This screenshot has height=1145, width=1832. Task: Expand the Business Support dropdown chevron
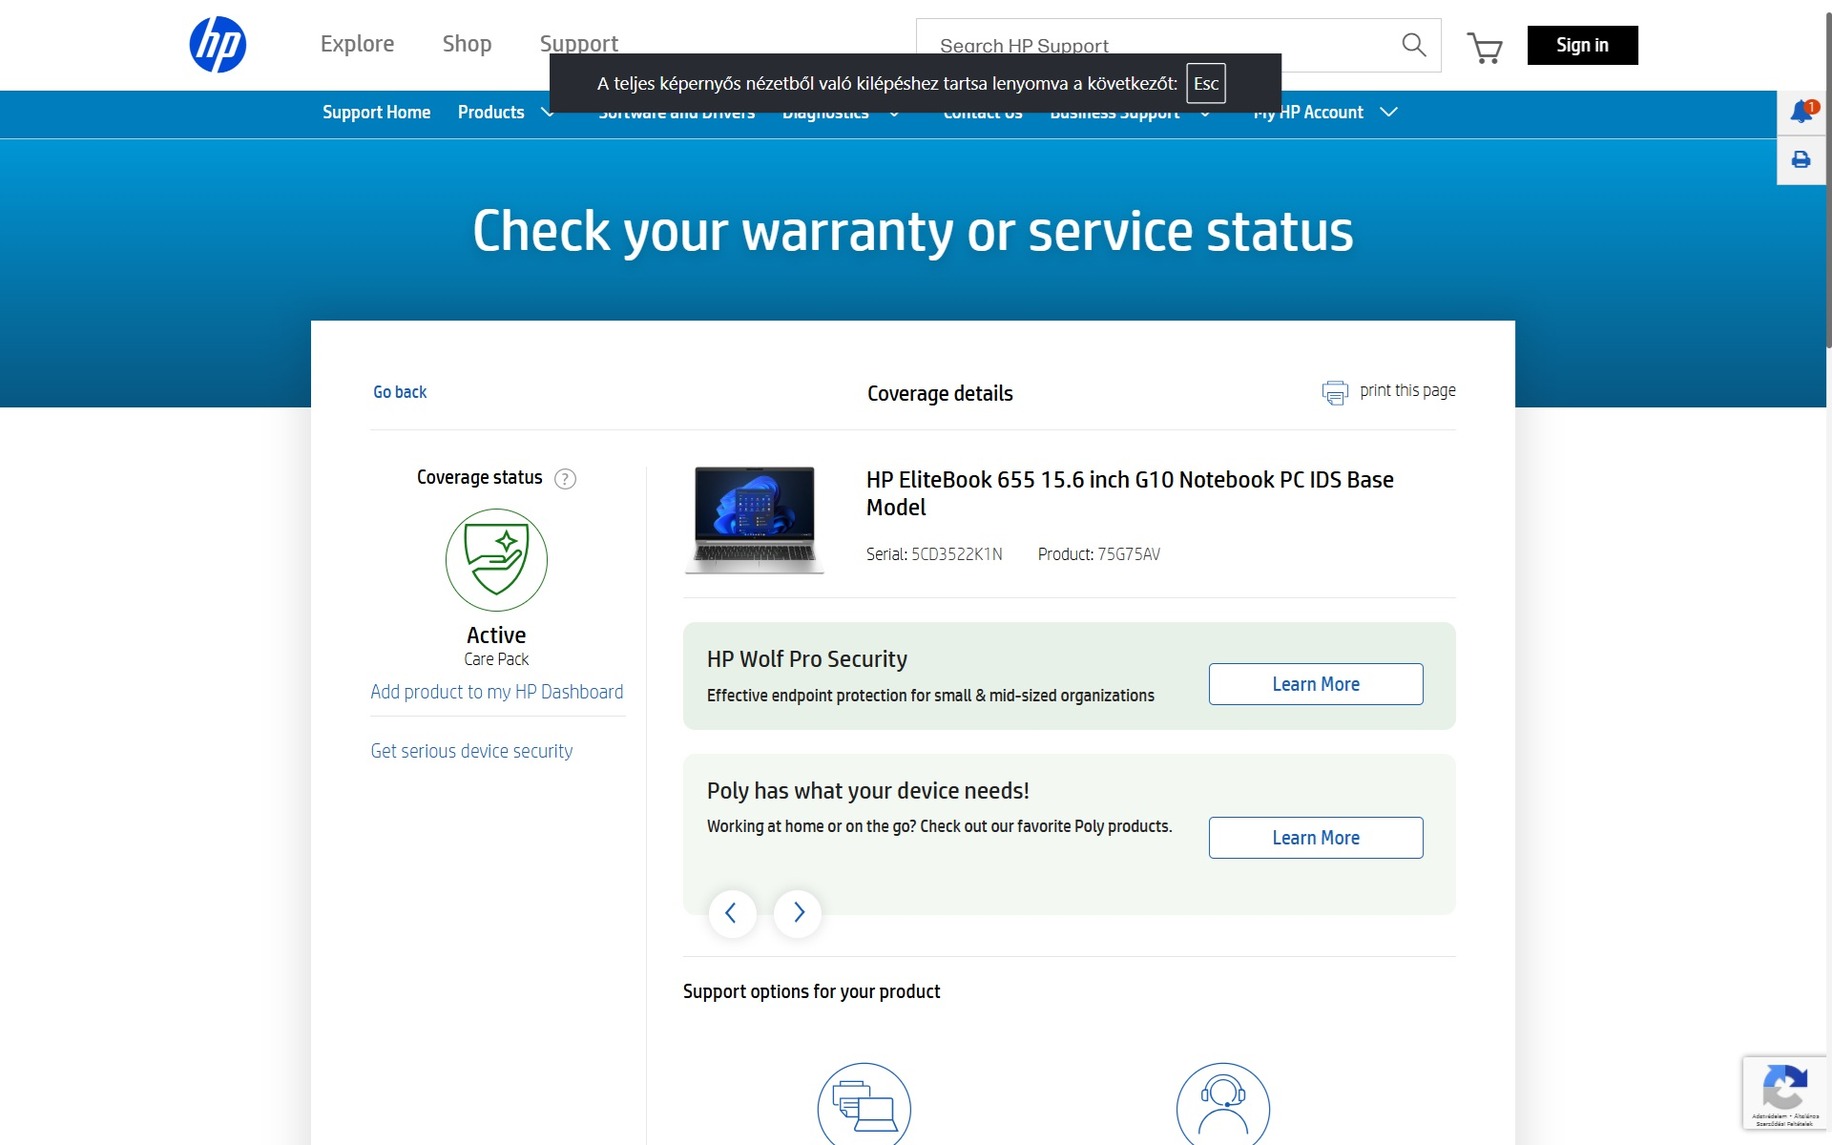[x=1205, y=114]
